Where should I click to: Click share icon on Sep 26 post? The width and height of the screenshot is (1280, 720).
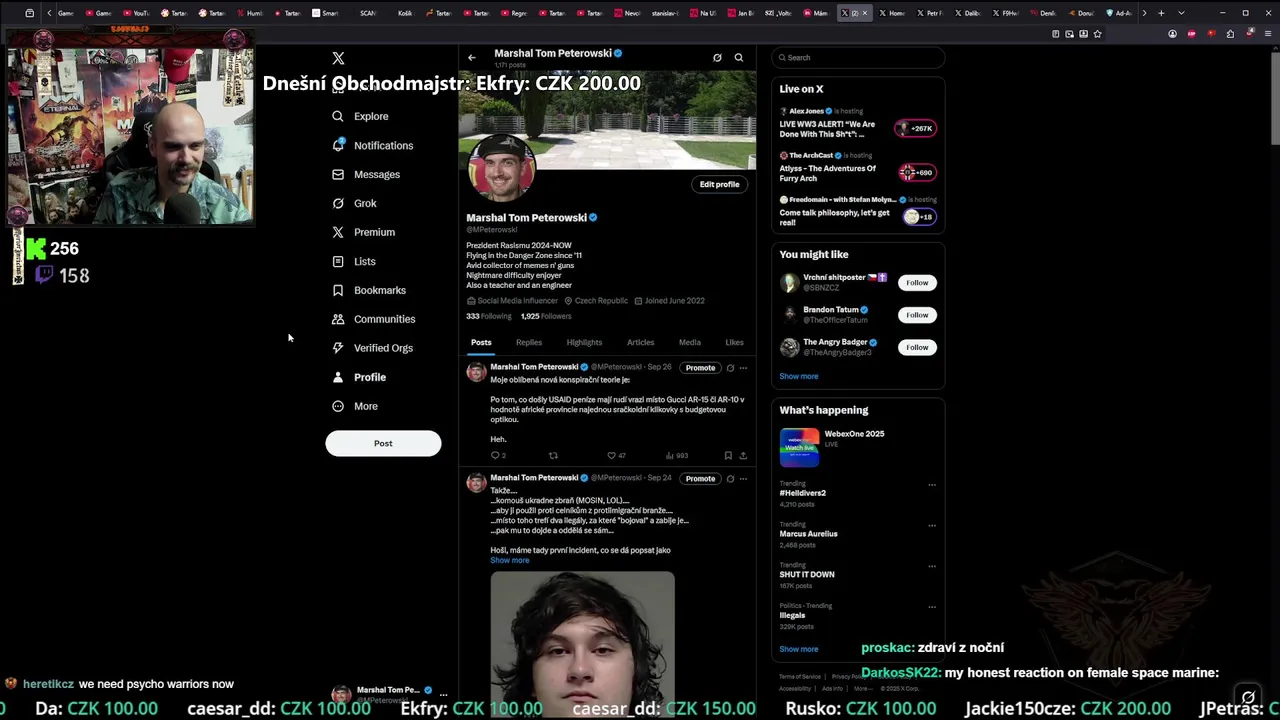click(x=743, y=455)
